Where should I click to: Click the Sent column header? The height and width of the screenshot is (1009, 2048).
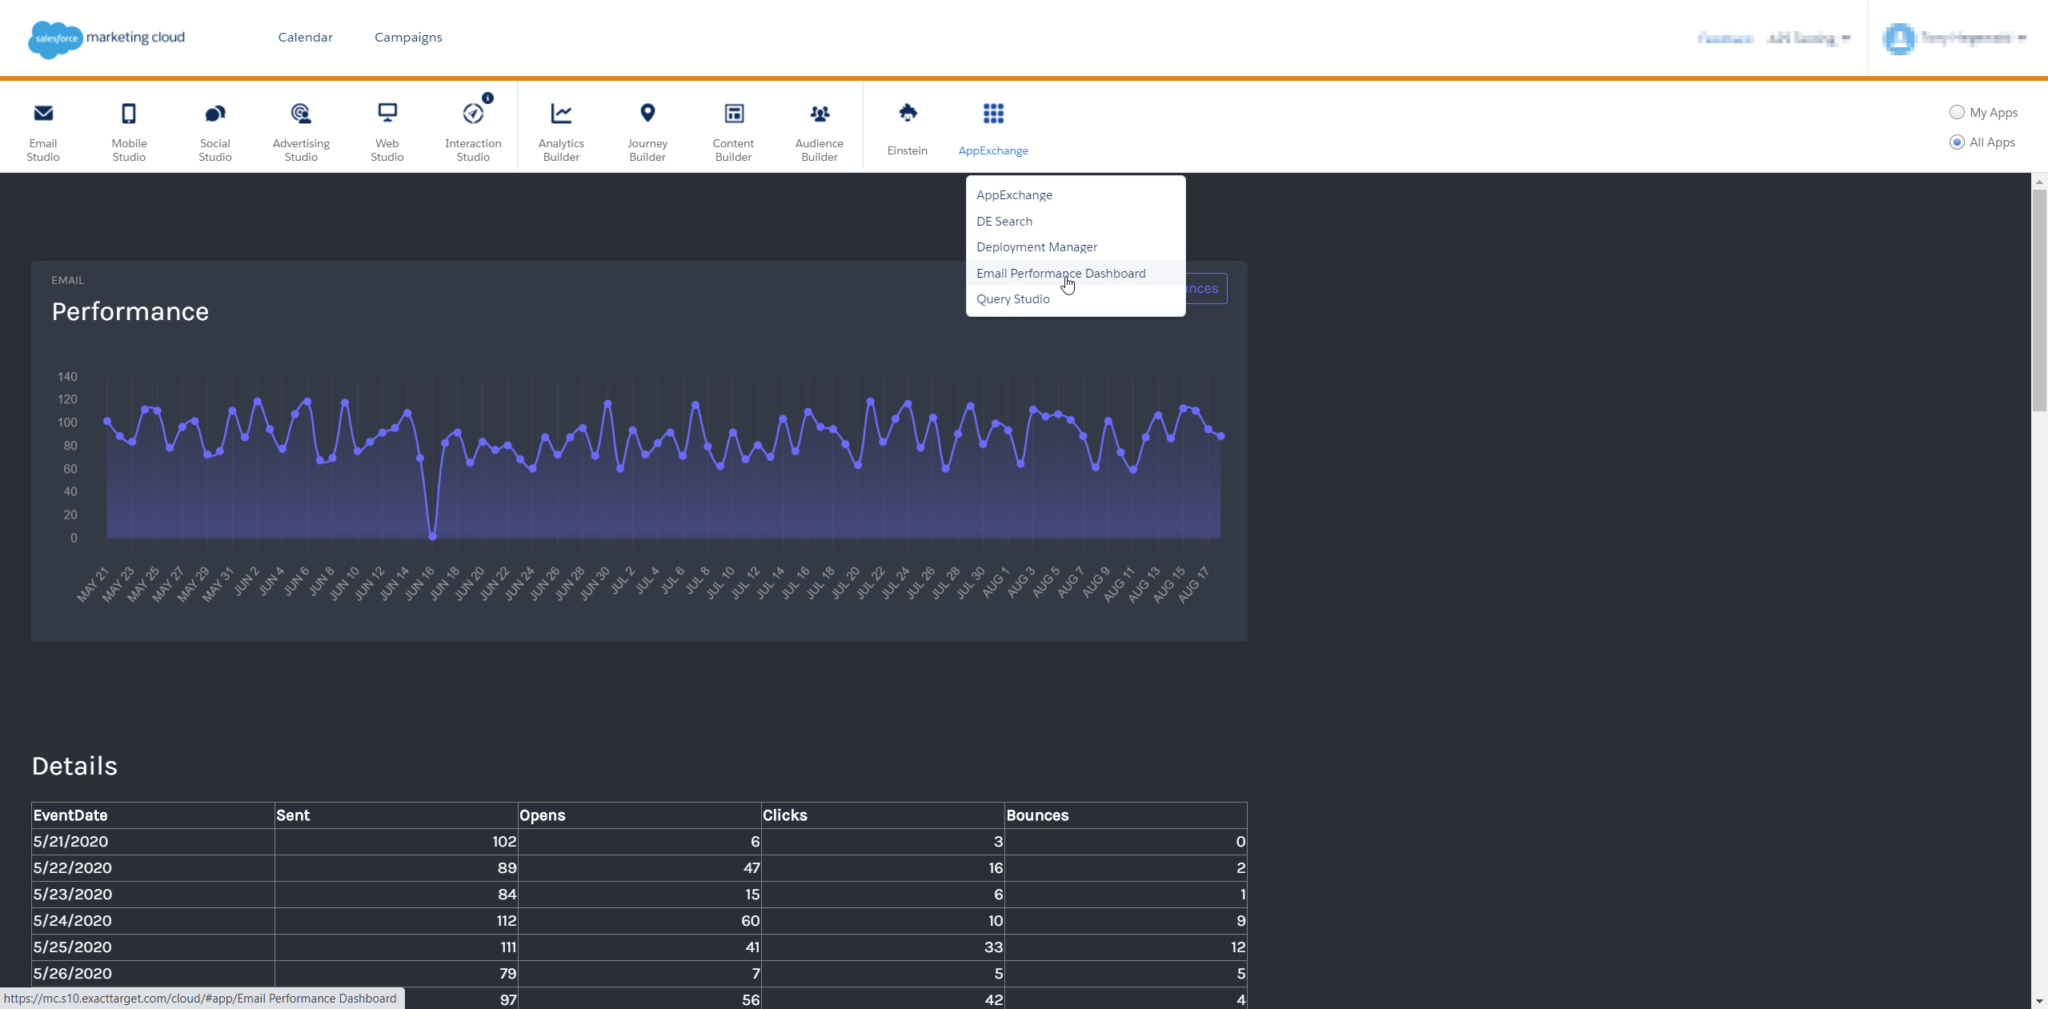click(396, 815)
